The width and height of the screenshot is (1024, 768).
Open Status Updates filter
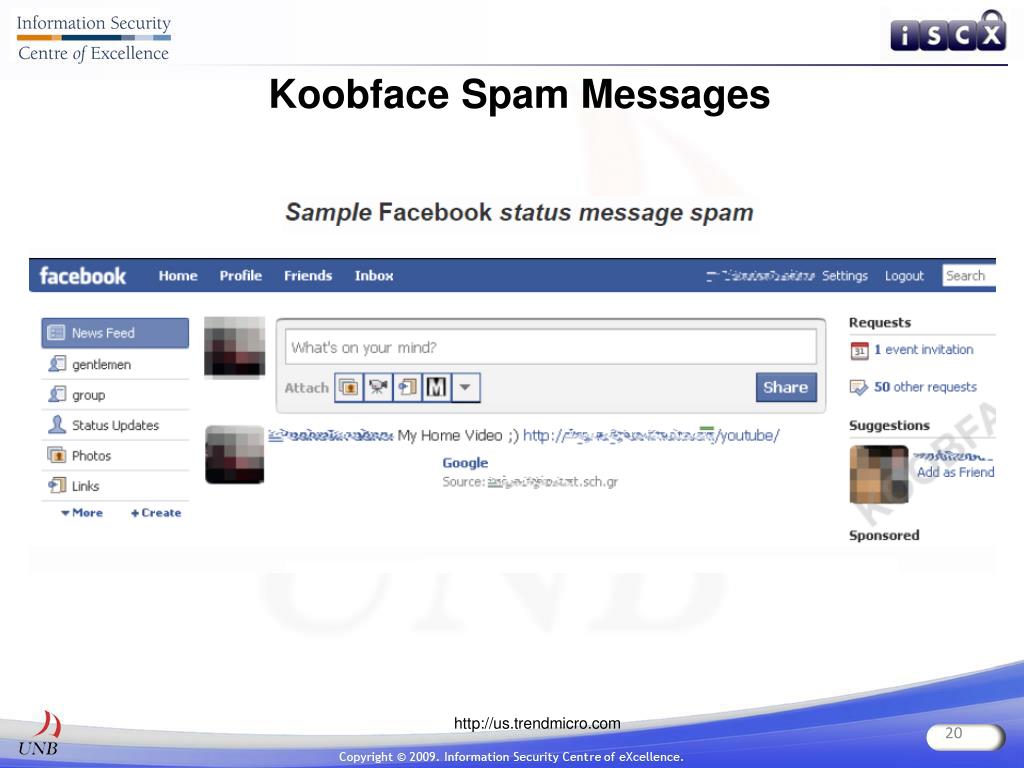115,425
